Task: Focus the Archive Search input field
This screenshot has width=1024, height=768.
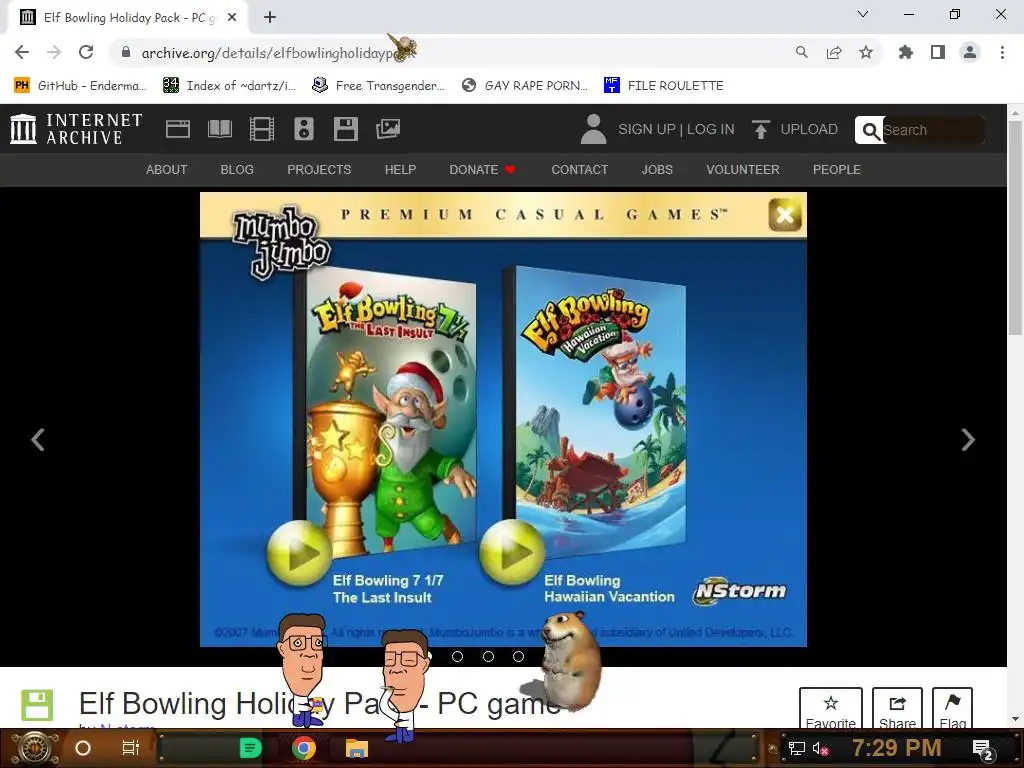Action: 933,130
